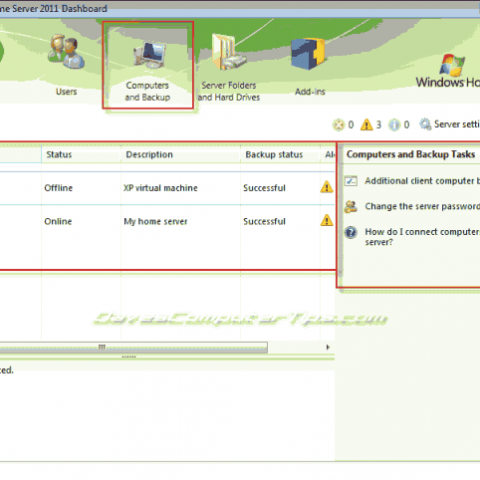
Task: Click the help question mark icon
Action: (351, 232)
